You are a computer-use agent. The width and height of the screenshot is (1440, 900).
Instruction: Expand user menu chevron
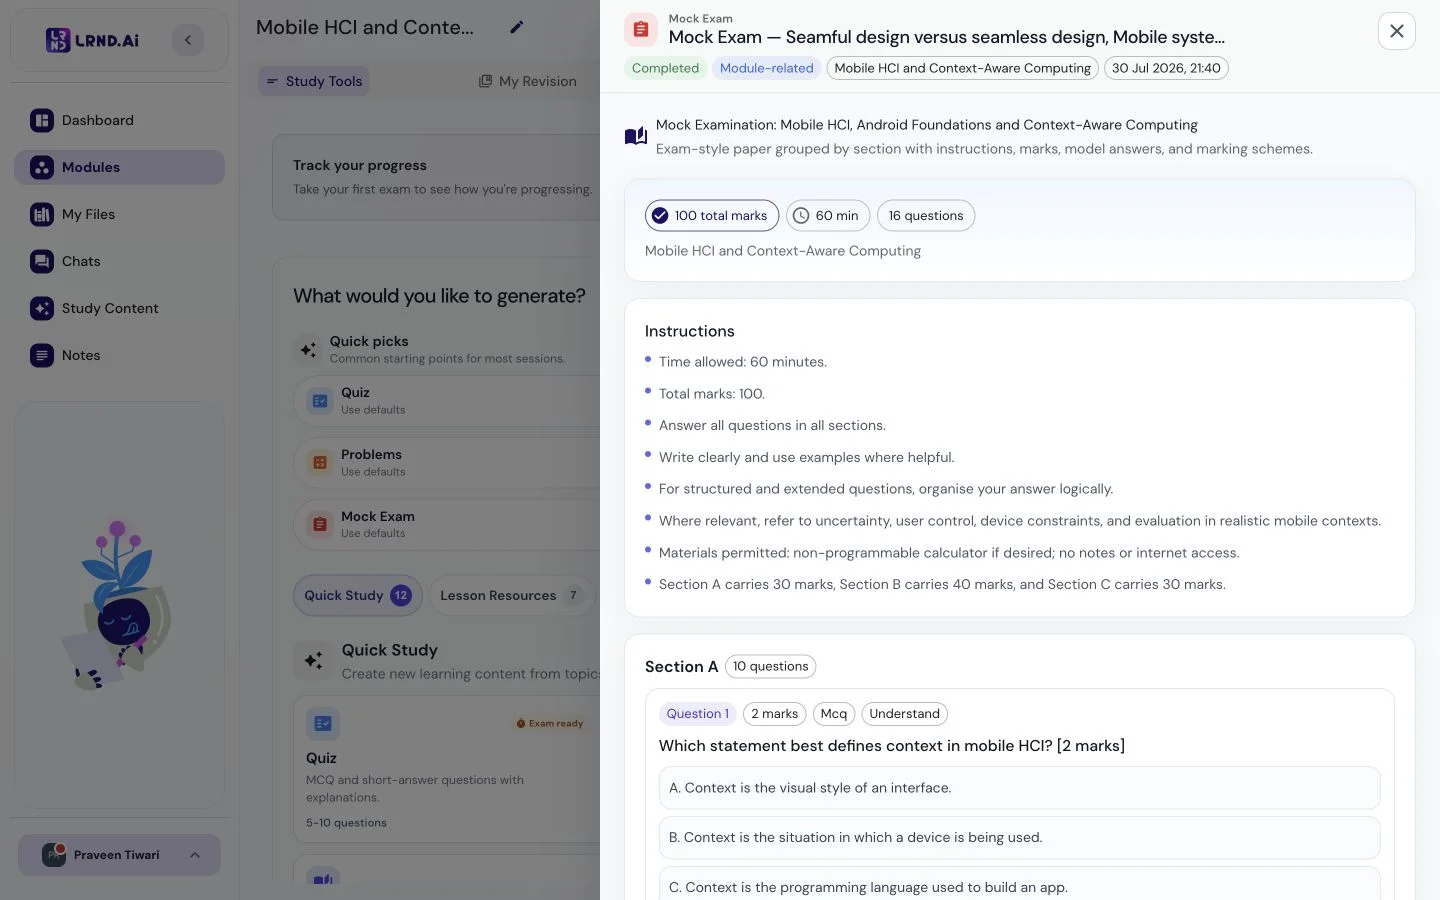click(195, 855)
